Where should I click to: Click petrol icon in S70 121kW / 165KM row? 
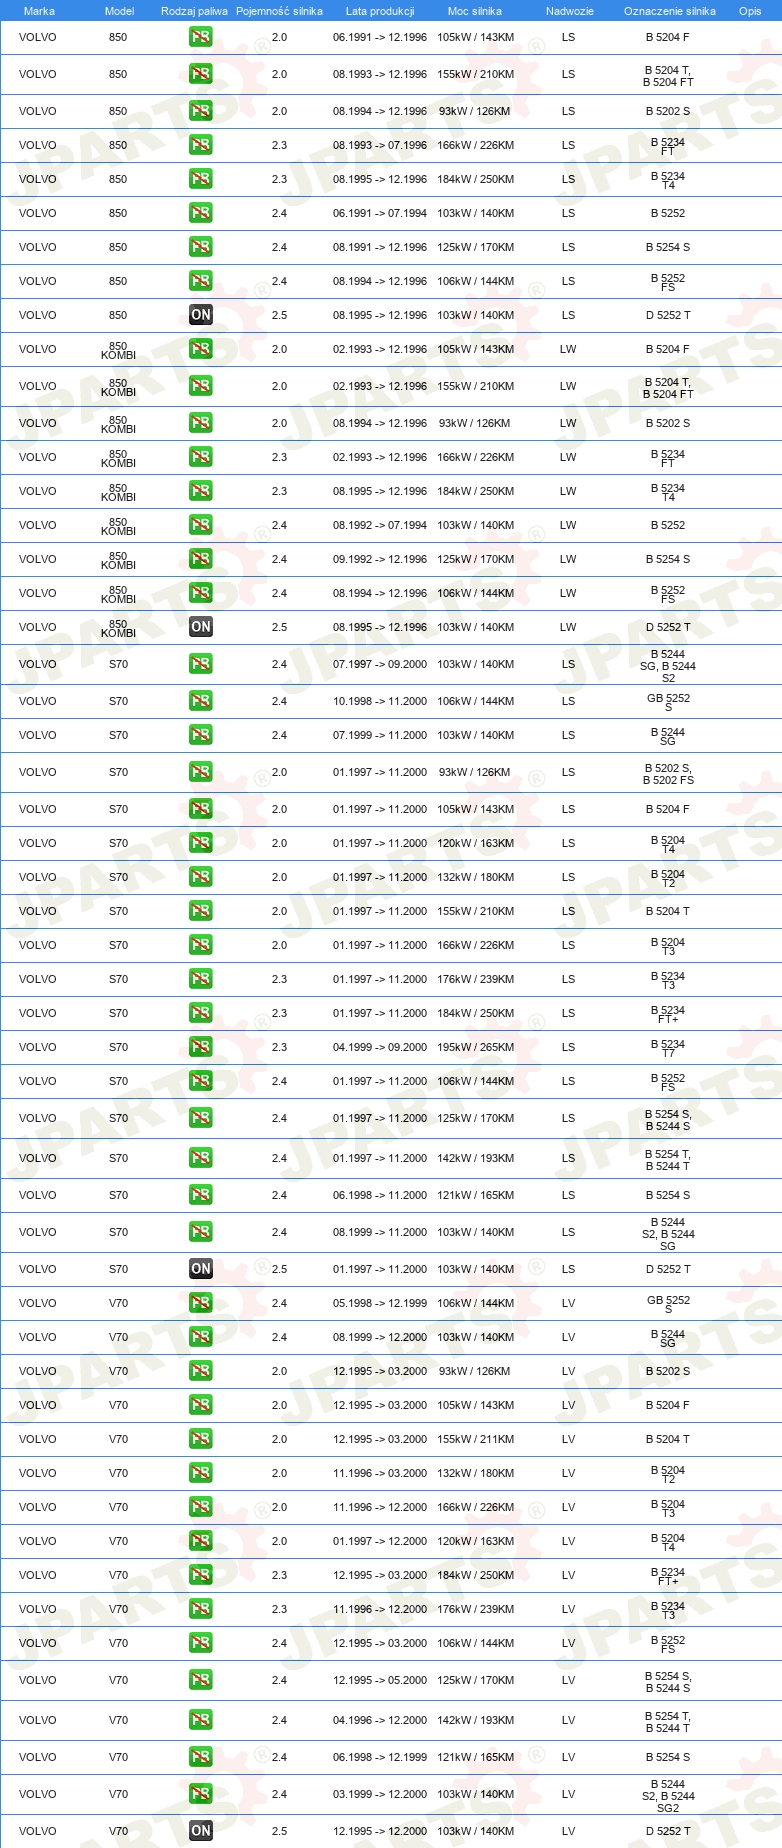pyautogui.click(x=201, y=1195)
